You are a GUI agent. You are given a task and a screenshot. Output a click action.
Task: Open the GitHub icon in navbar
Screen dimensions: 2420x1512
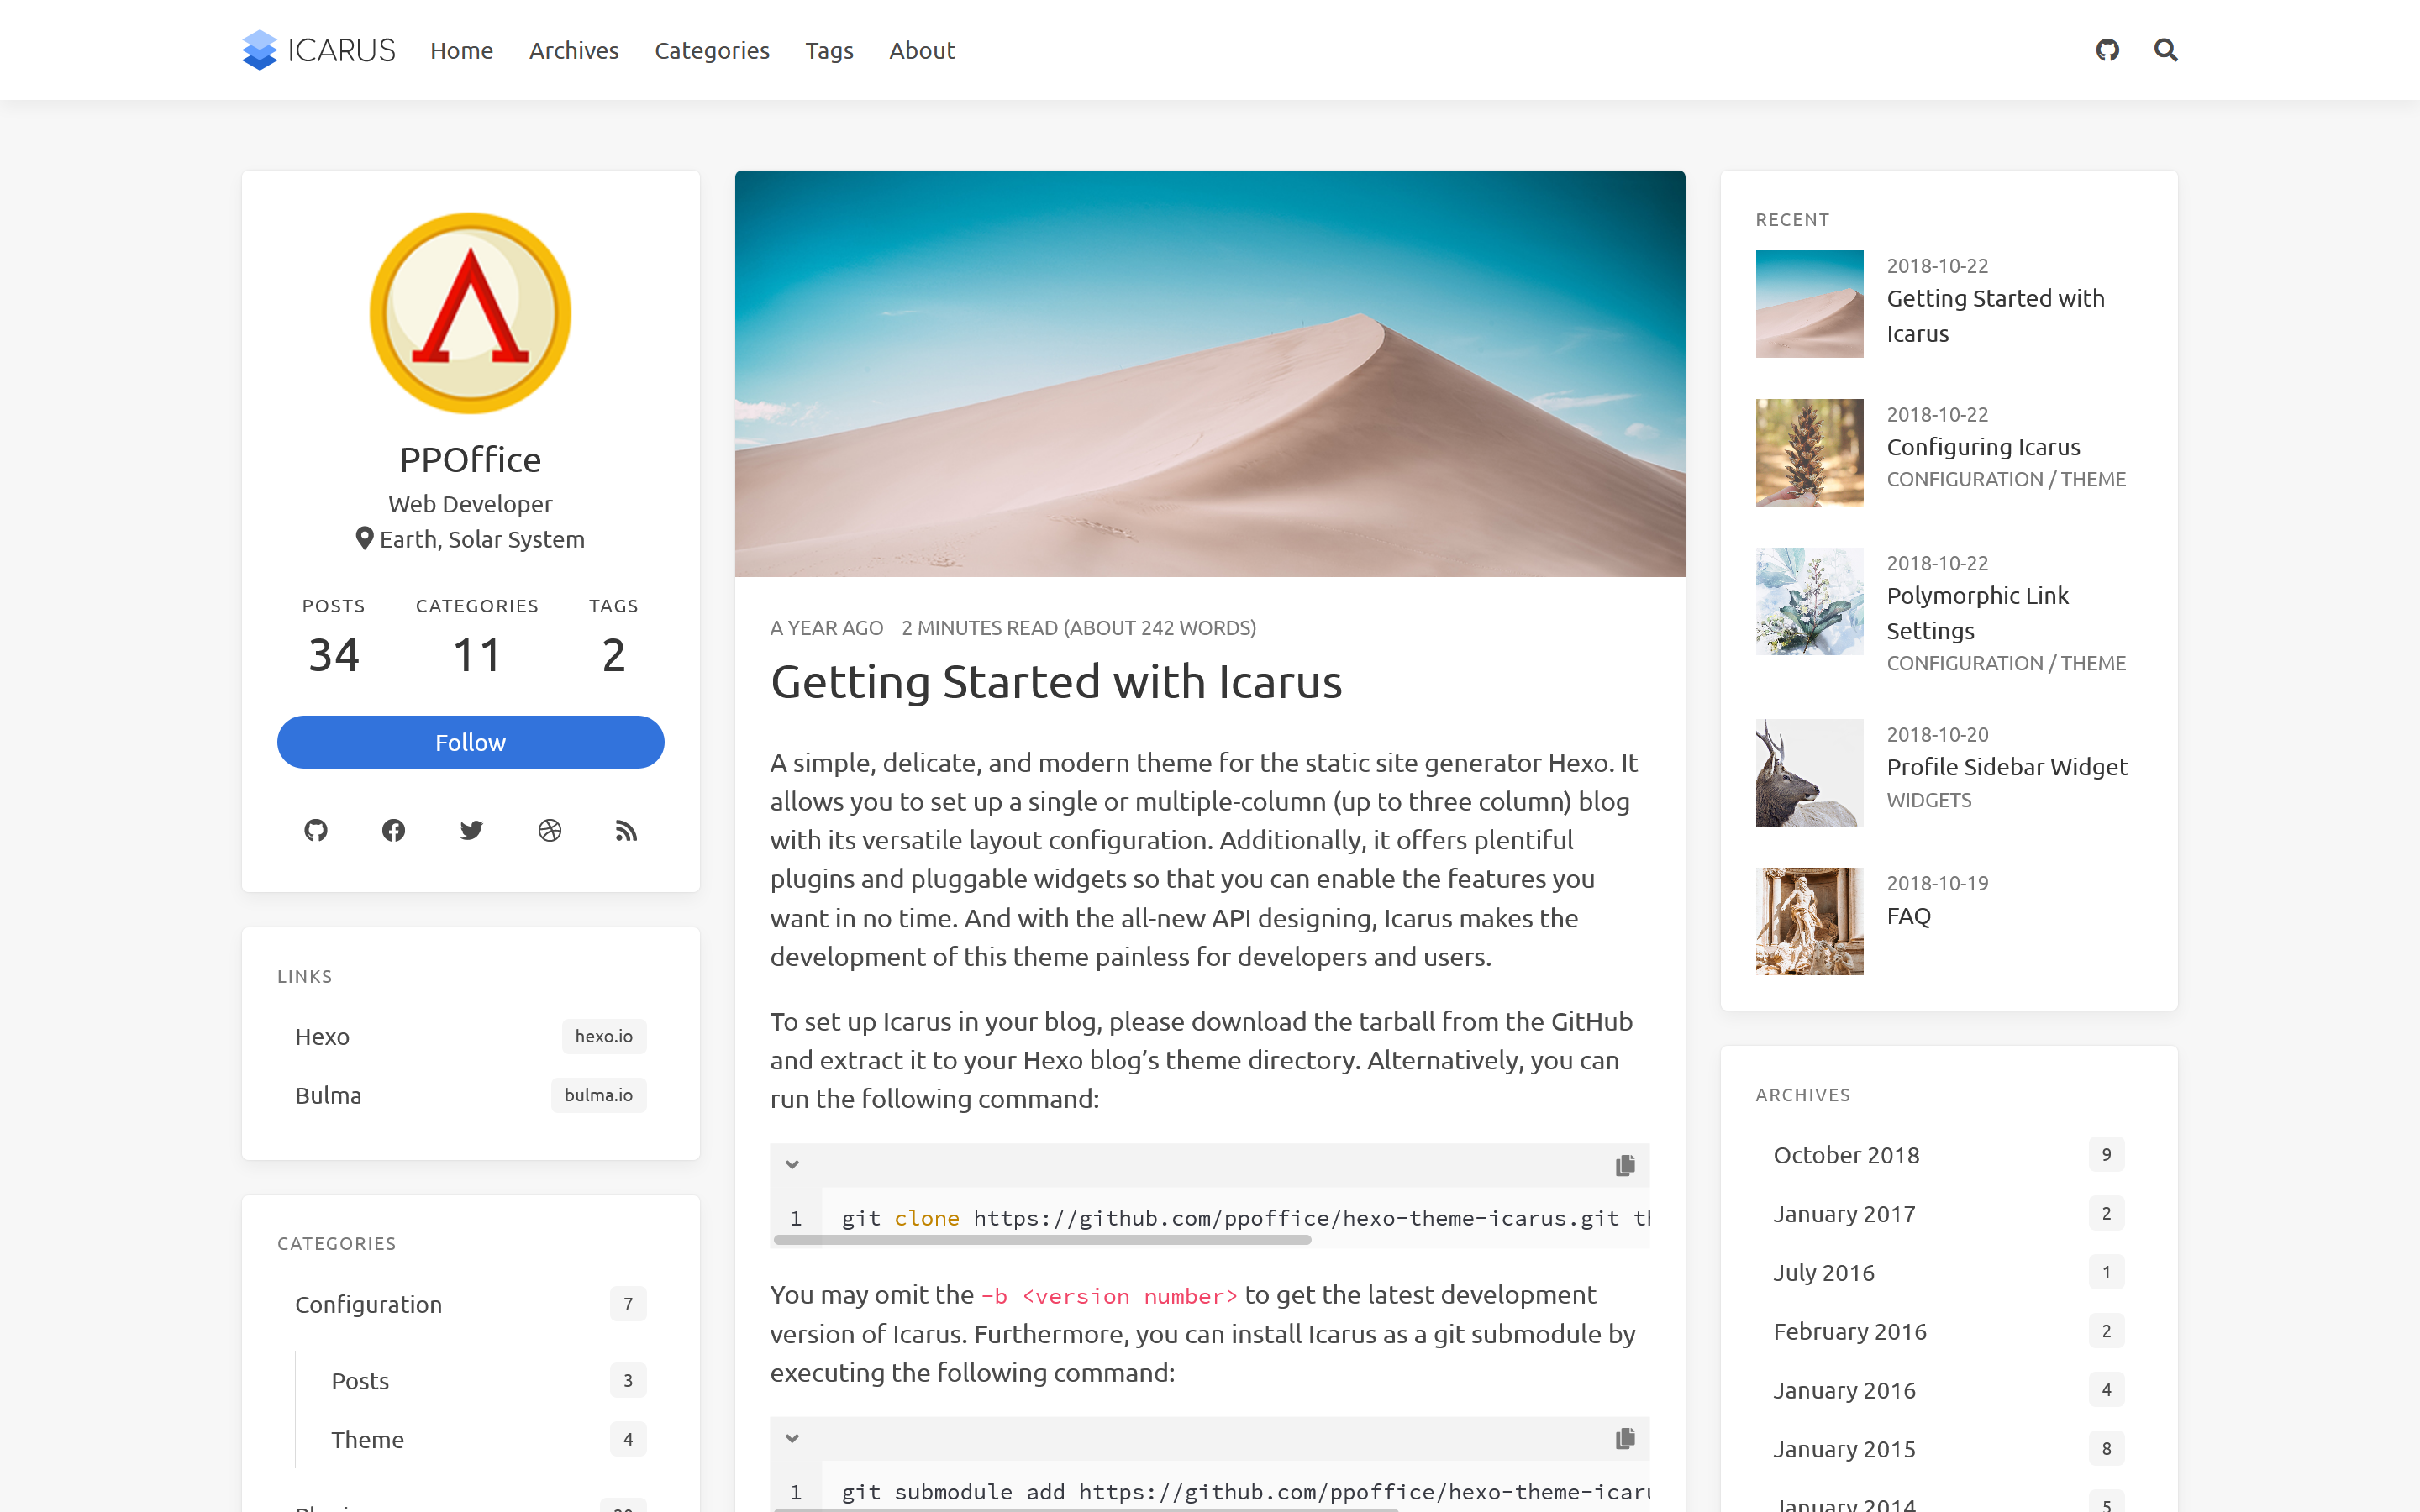(x=2107, y=50)
